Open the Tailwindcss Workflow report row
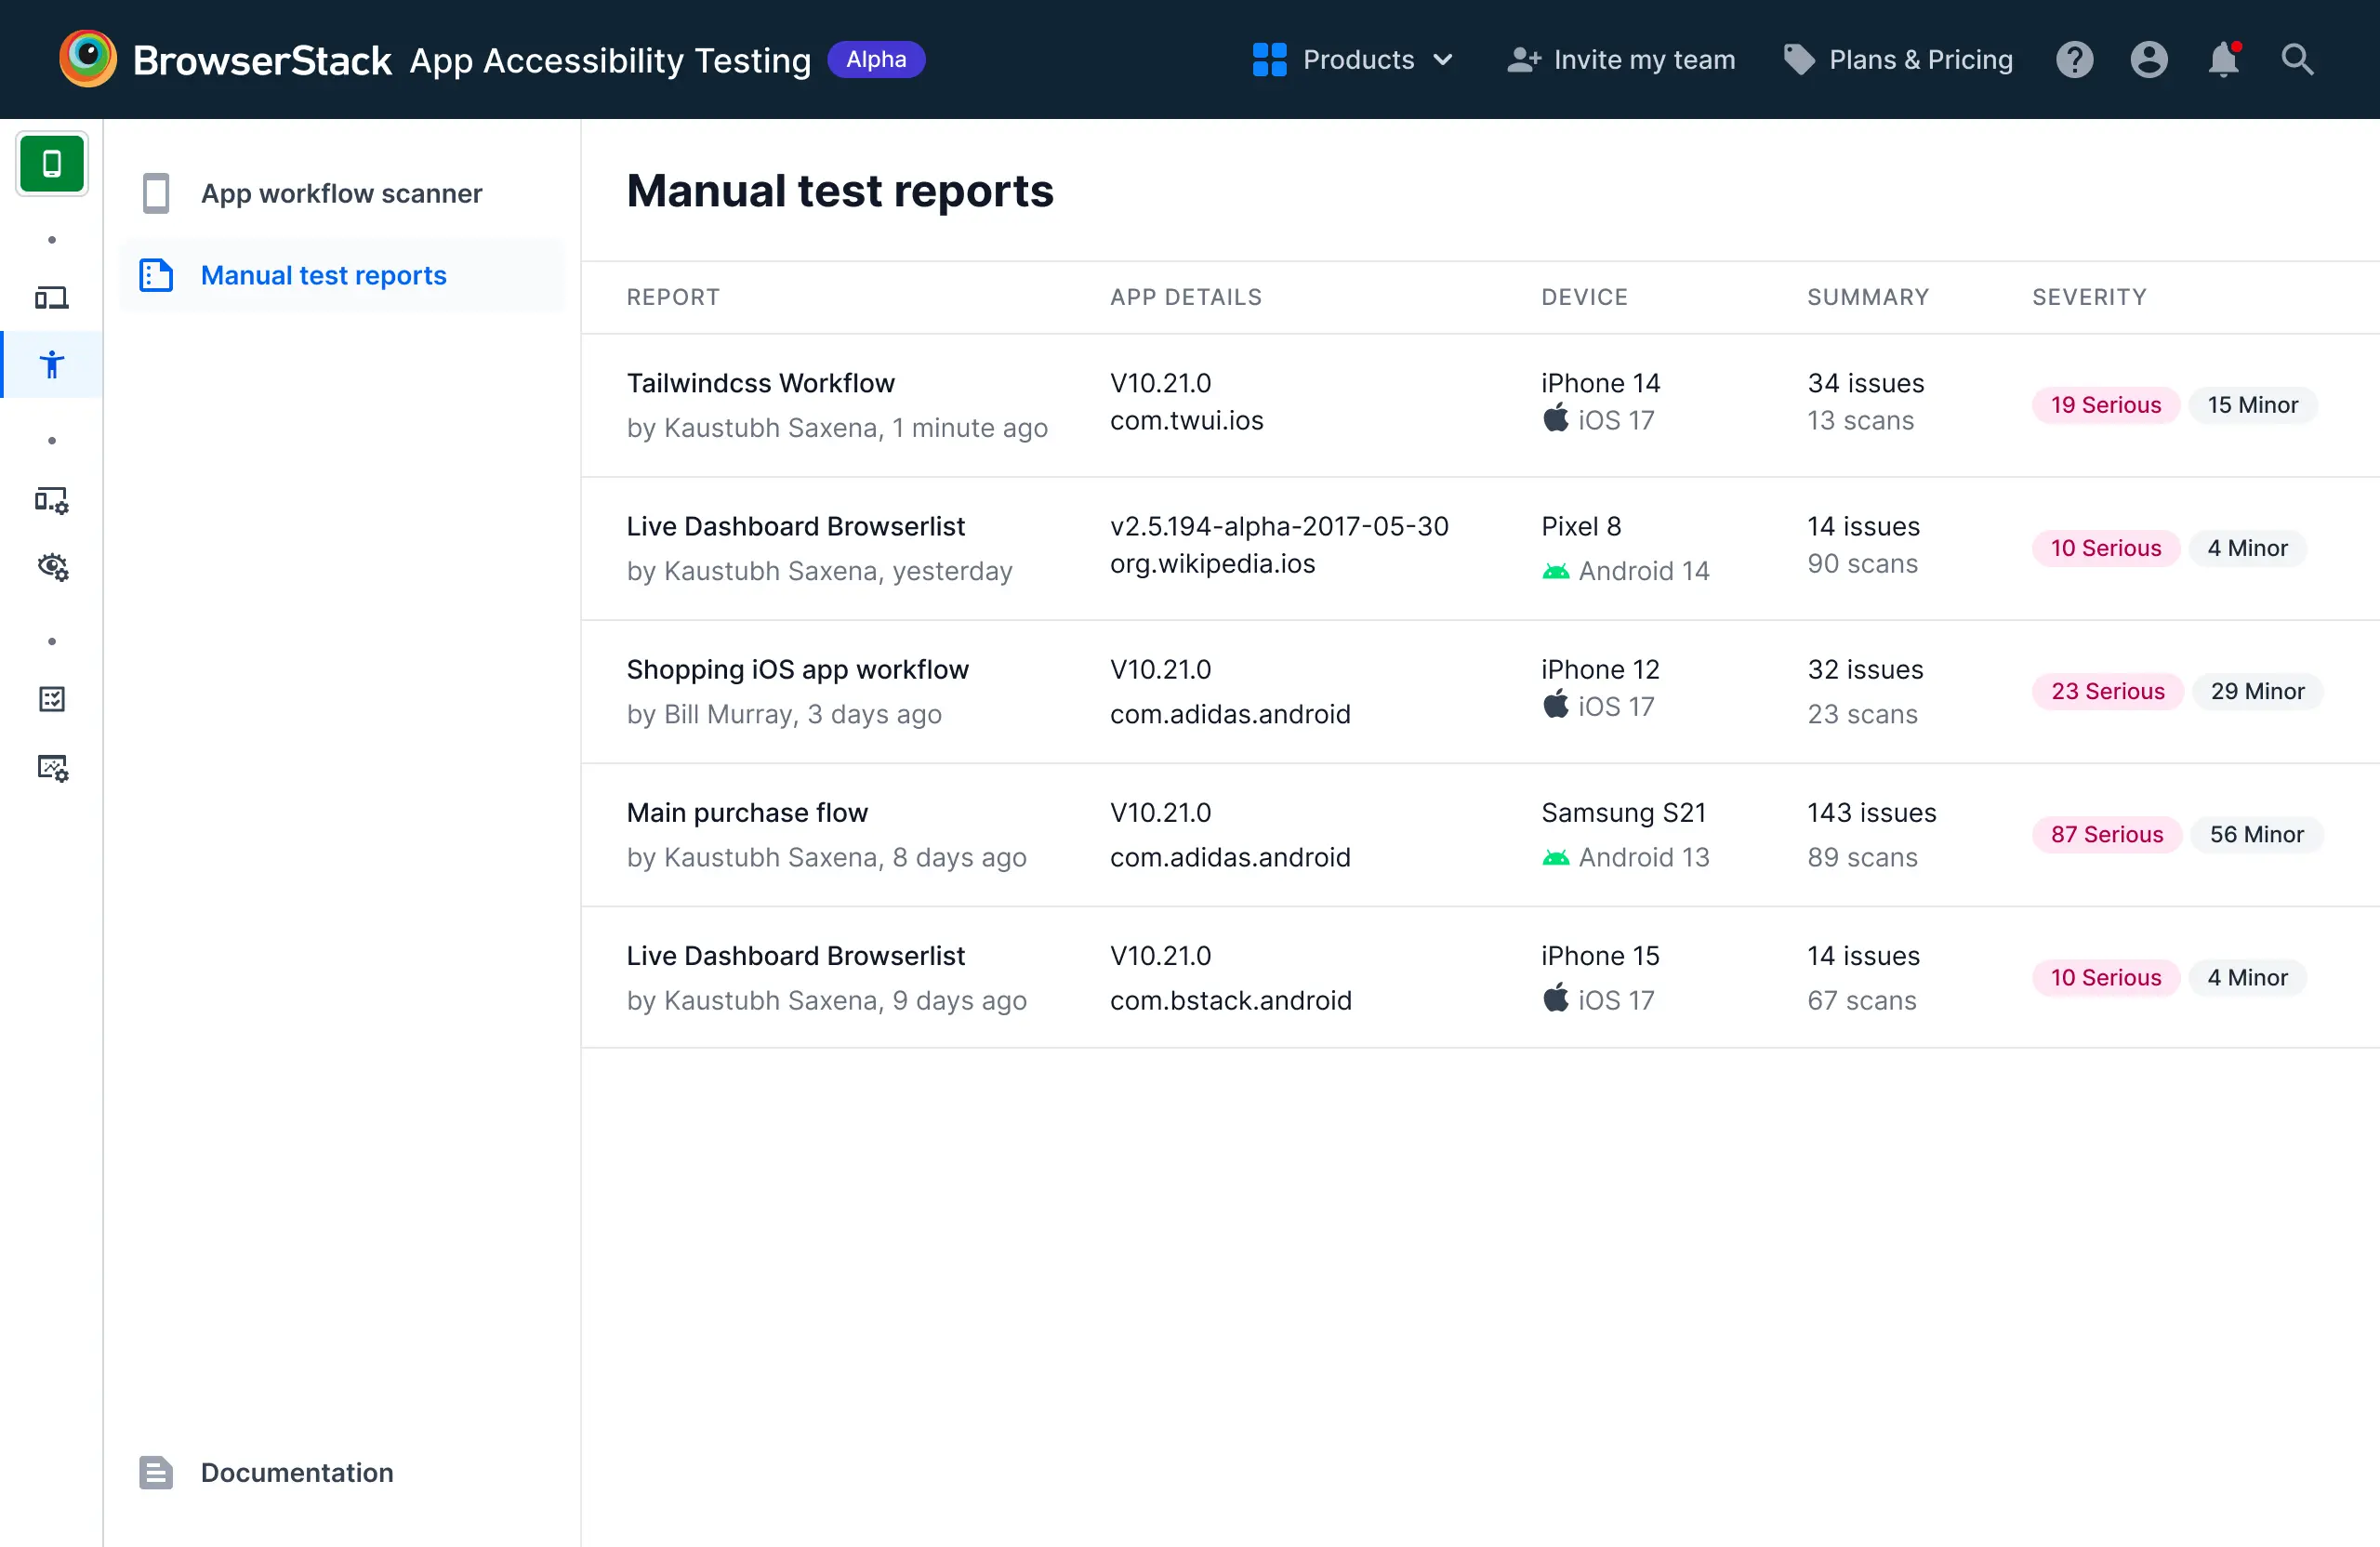The image size is (2380, 1547). [760, 383]
